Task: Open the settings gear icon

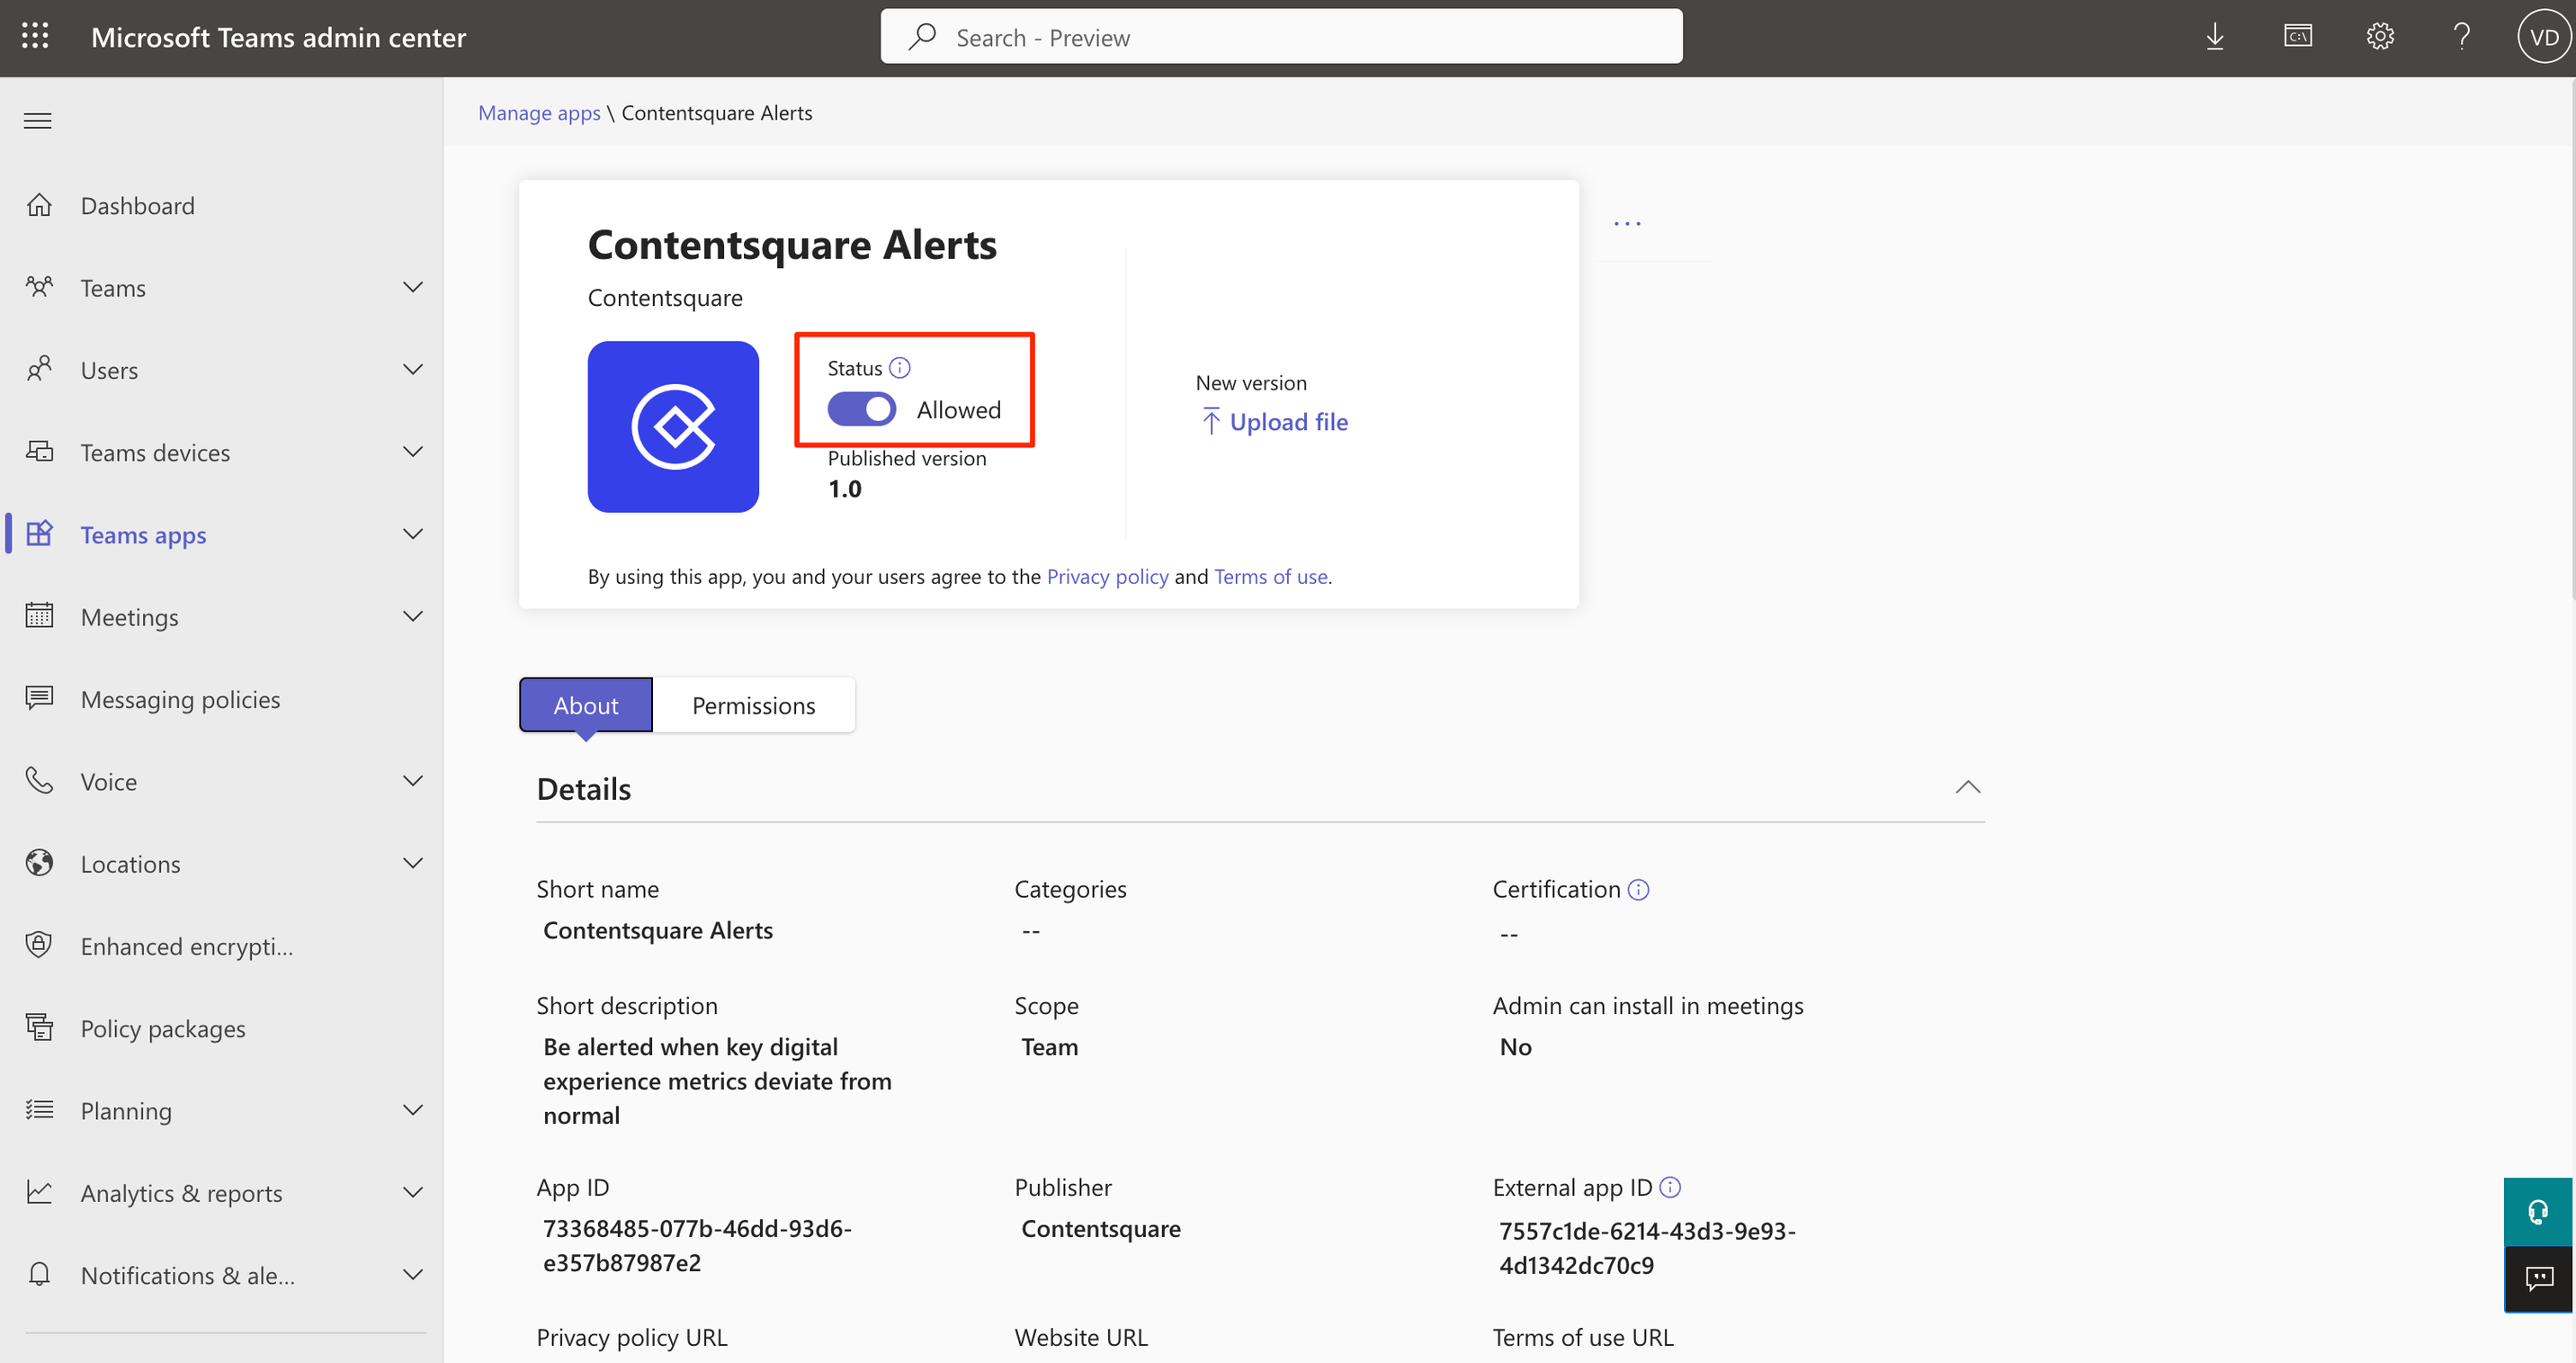Action: (2379, 37)
